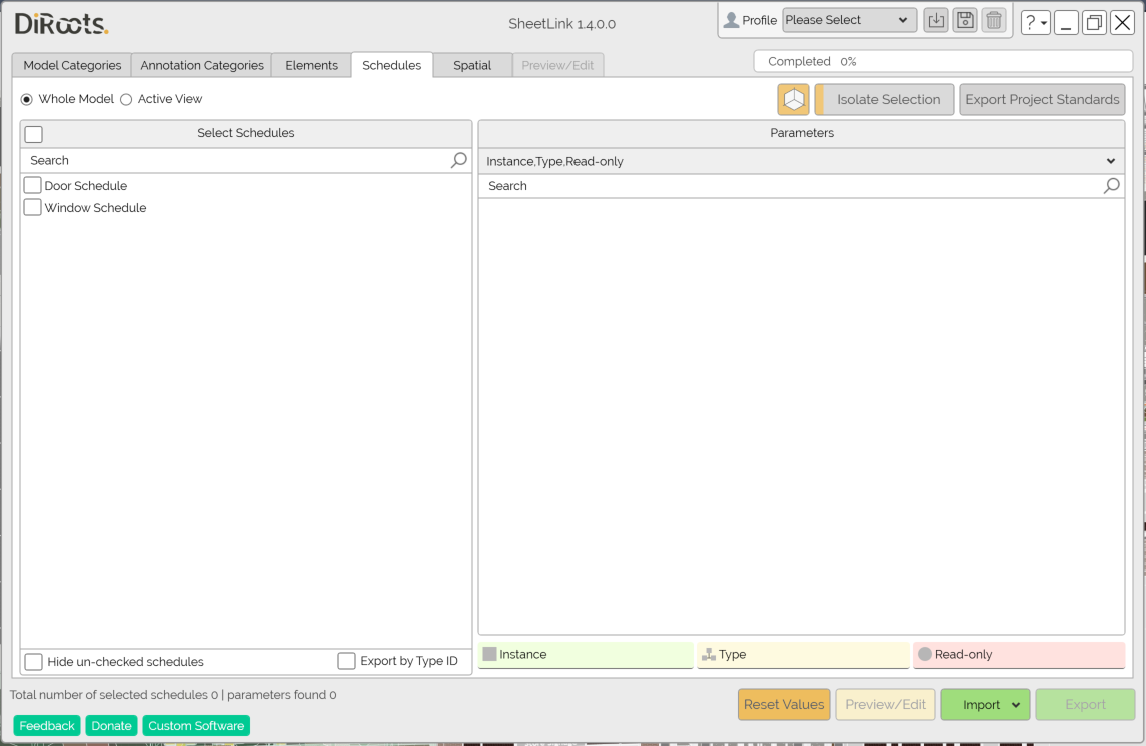Click the 3D cube view icon
This screenshot has height=746, width=1146.
tap(793, 99)
